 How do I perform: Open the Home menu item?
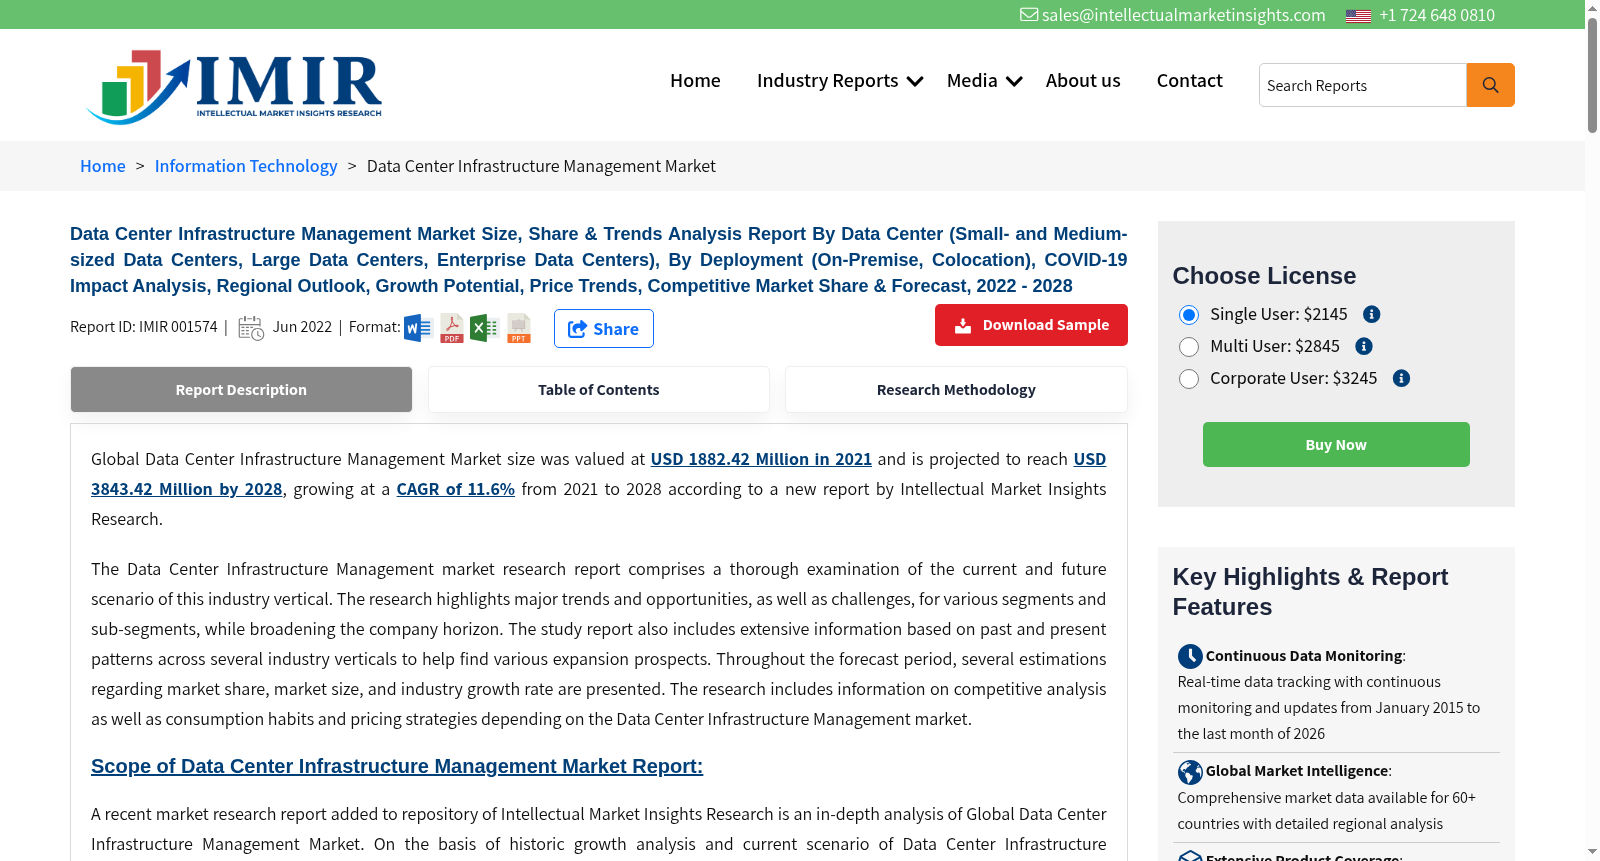pyautogui.click(x=695, y=80)
